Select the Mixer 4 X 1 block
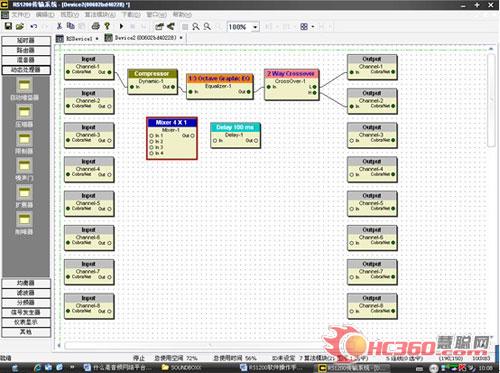The height and width of the screenshot is (373, 500). (x=172, y=138)
